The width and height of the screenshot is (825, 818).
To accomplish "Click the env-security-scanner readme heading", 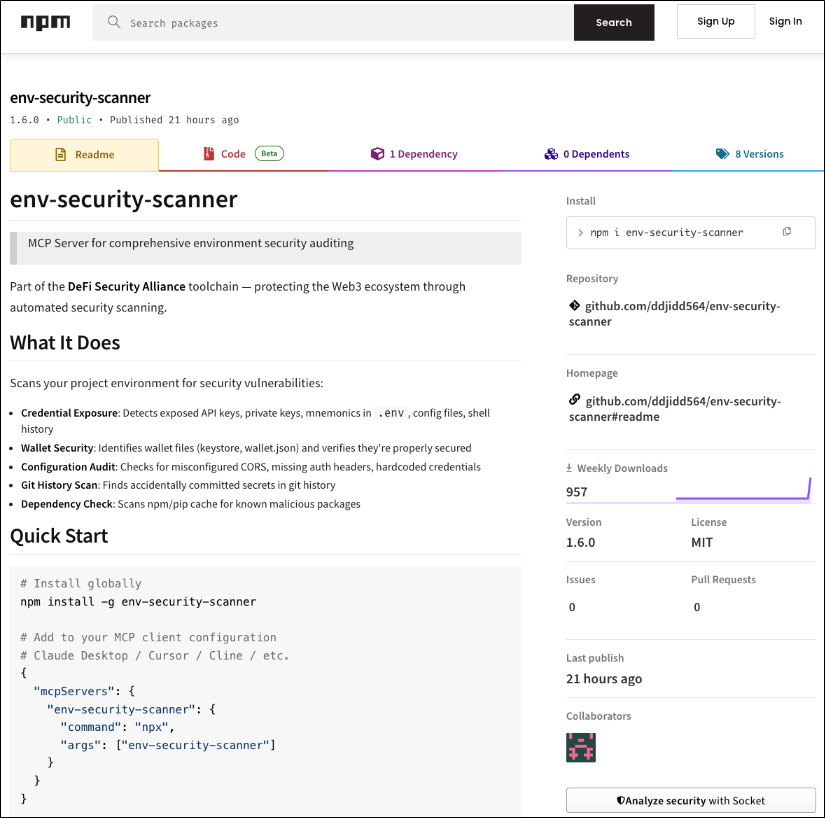I will pyautogui.click(x=124, y=199).
